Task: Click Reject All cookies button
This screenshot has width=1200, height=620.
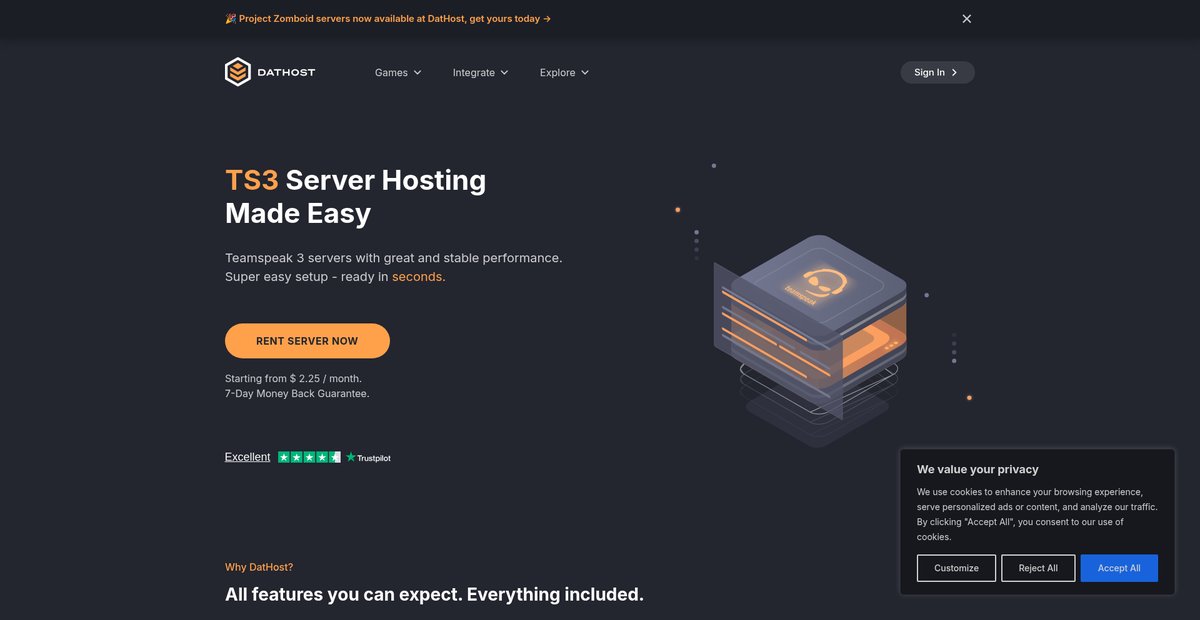Action: (x=1038, y=568)
